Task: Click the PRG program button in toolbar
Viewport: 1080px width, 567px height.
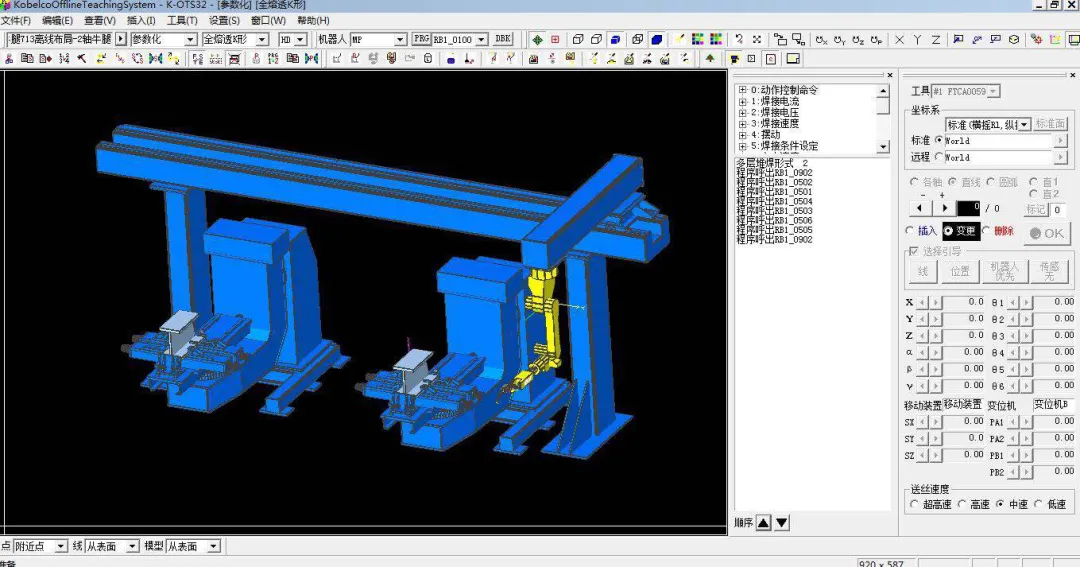Action: [x=421, y=40]
